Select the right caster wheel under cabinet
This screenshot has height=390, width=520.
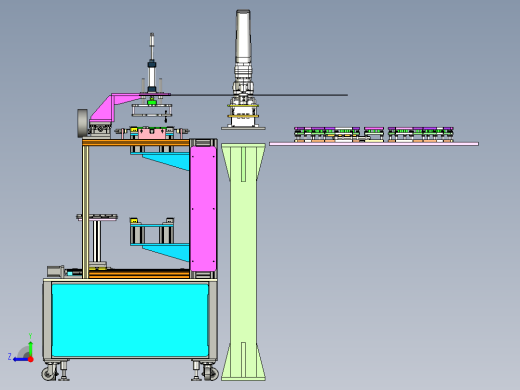click(211, 373)
